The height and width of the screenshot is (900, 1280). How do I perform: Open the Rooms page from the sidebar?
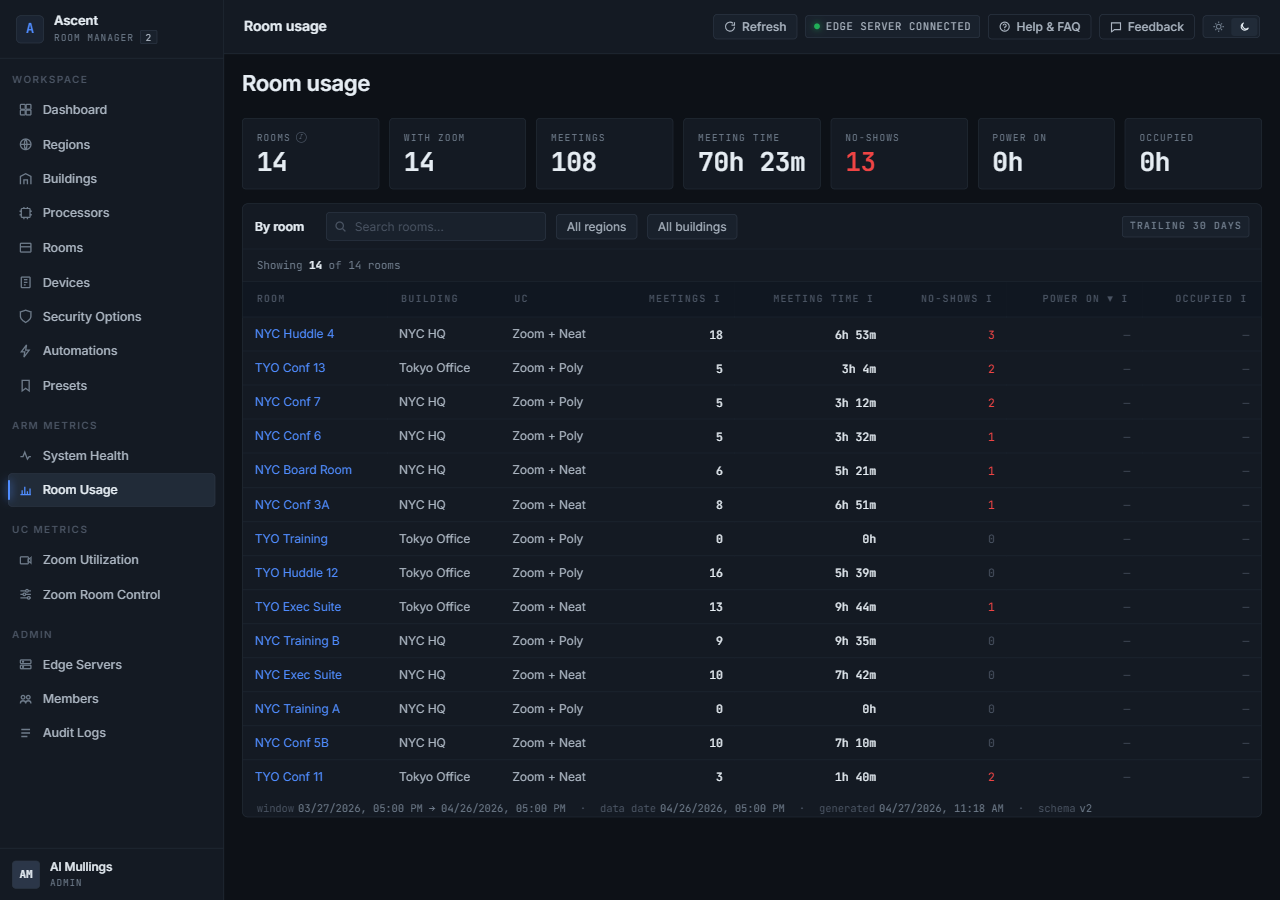(112, 248)
